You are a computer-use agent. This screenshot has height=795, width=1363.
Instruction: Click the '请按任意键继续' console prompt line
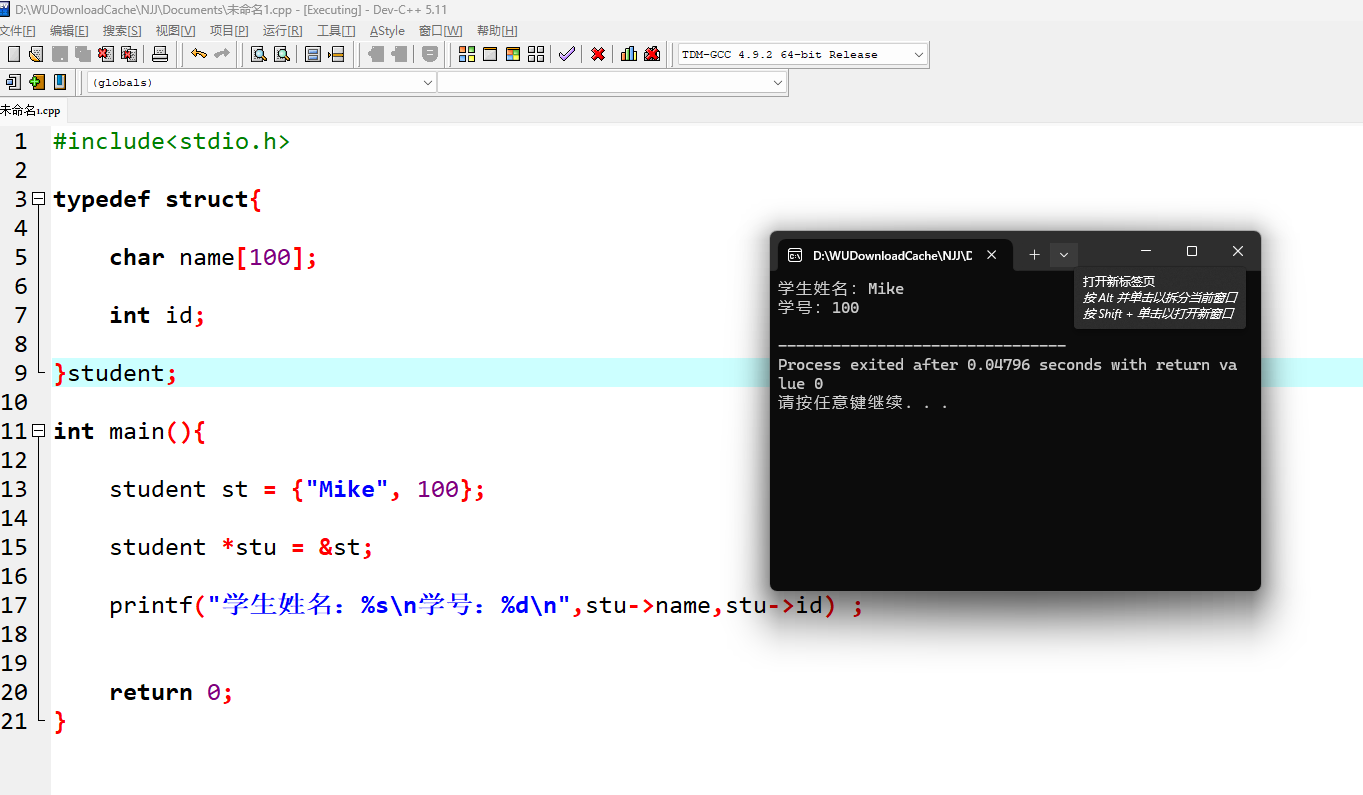coord(863,403)
